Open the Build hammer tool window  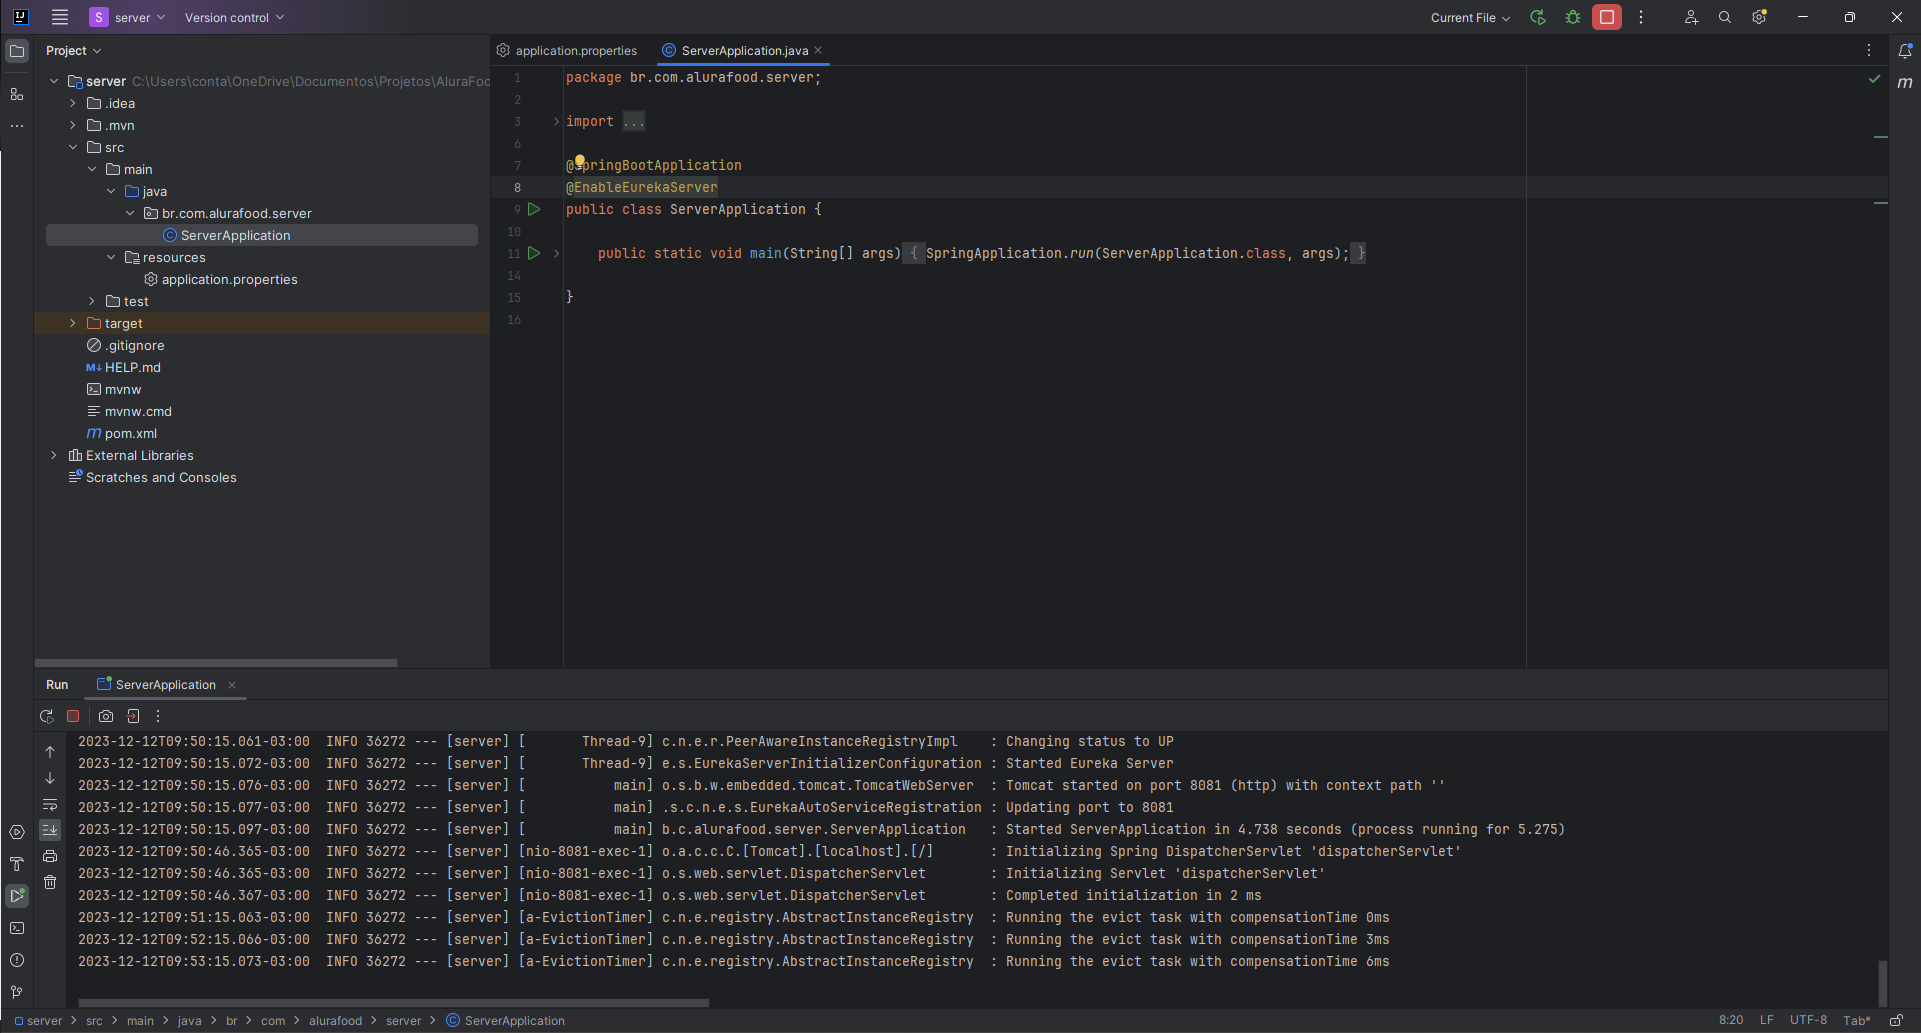click(17, 864)
